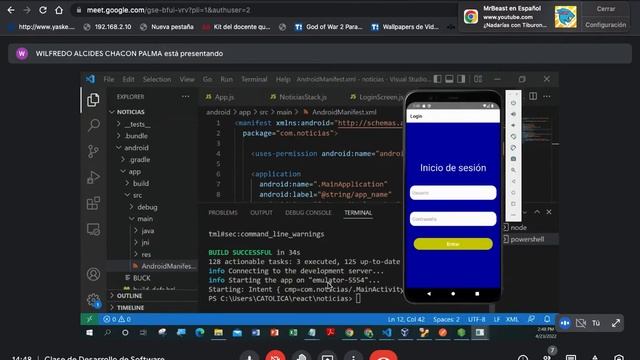Click the red leave call button

point(383,357)
